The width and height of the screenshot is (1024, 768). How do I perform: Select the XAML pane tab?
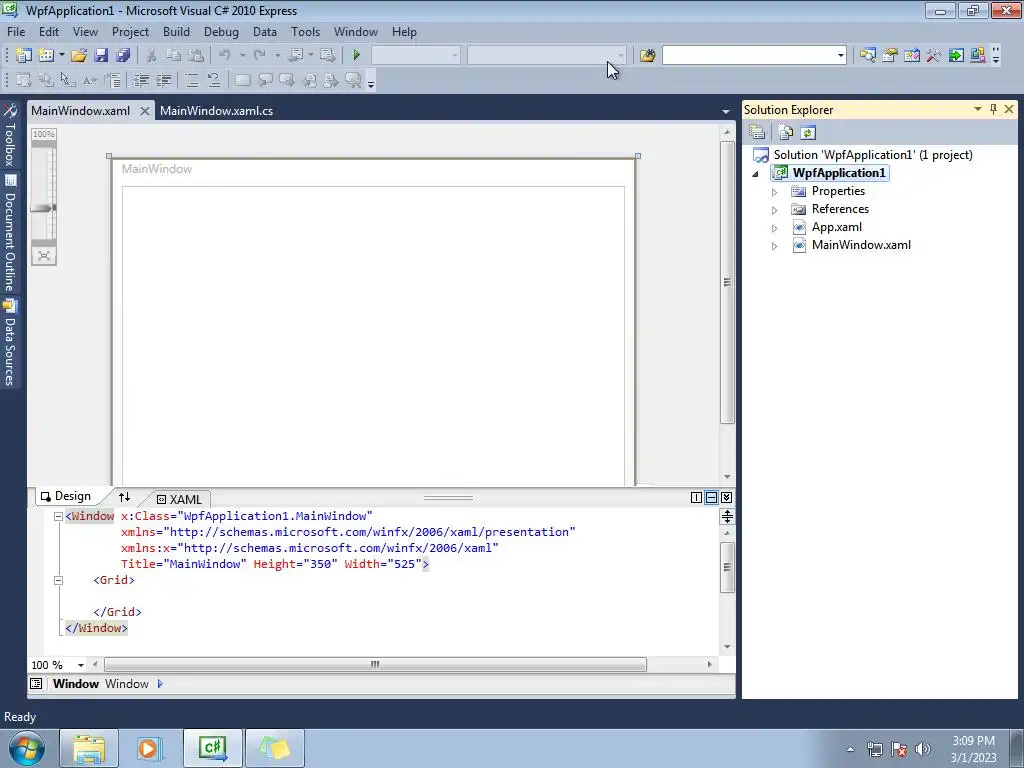(x=180, y=499)
